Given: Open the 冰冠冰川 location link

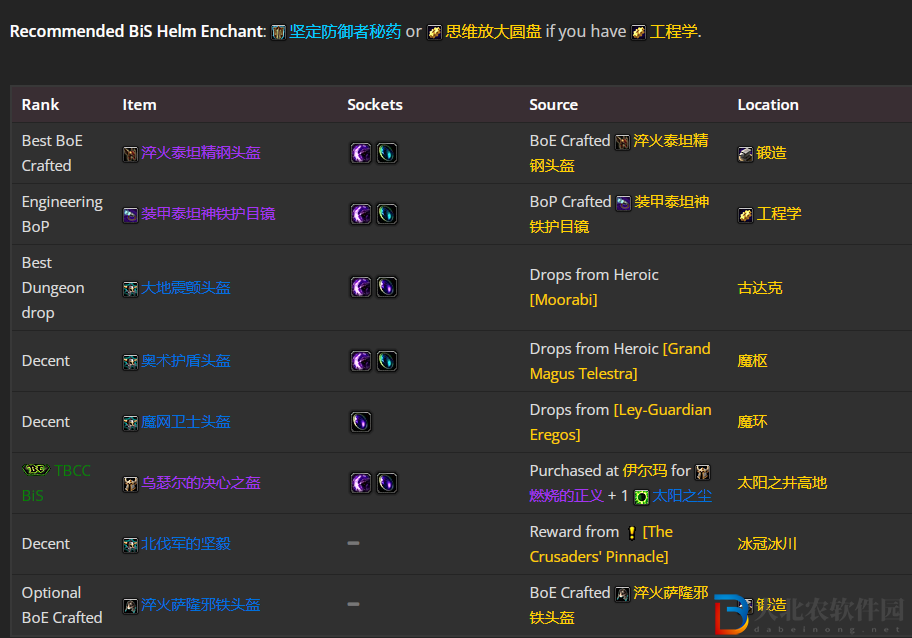Looking at the screenshot, I should (767, 544).
